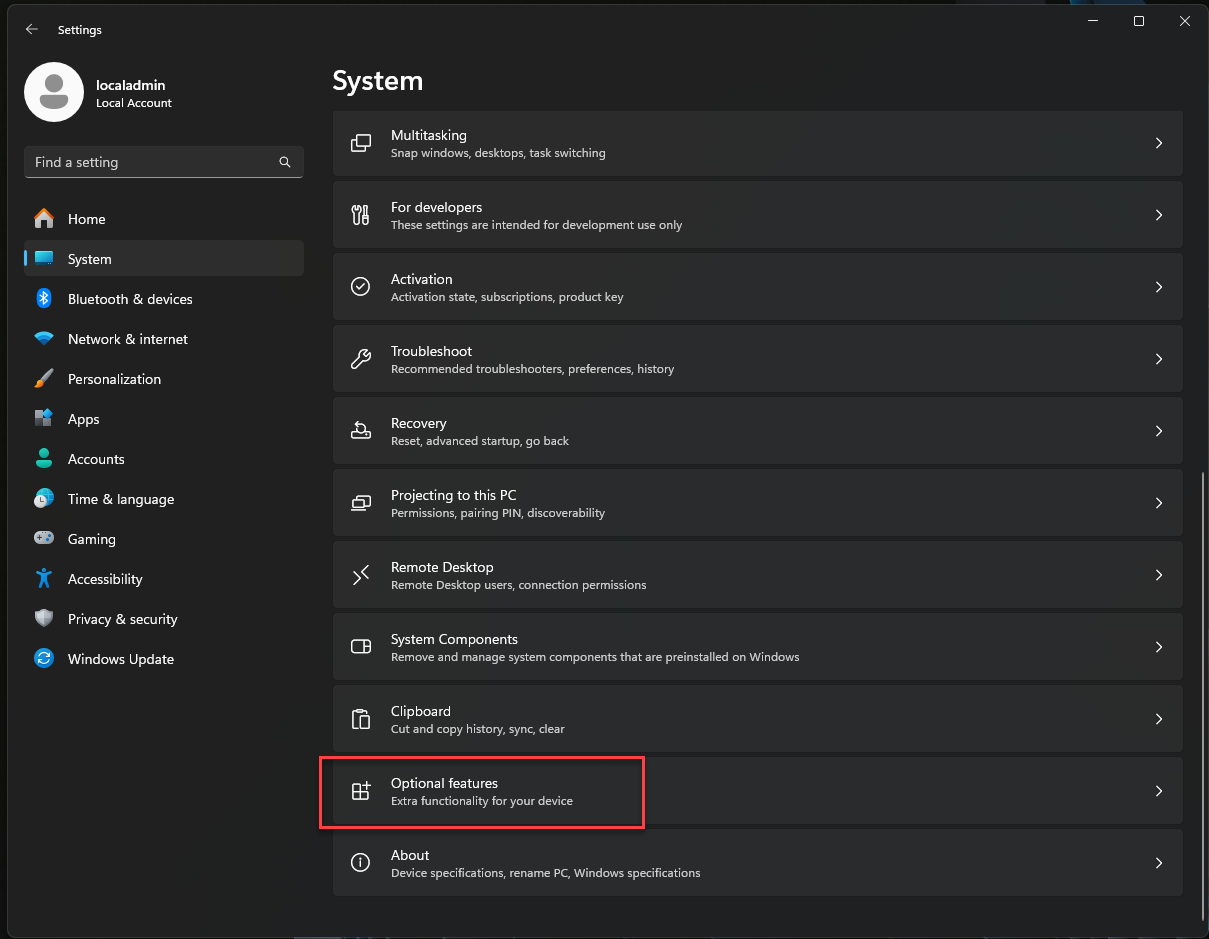Click the Troubleshoot wrench icon
The height and width of the screenshot is (939, 1209).
click(361, 359)
